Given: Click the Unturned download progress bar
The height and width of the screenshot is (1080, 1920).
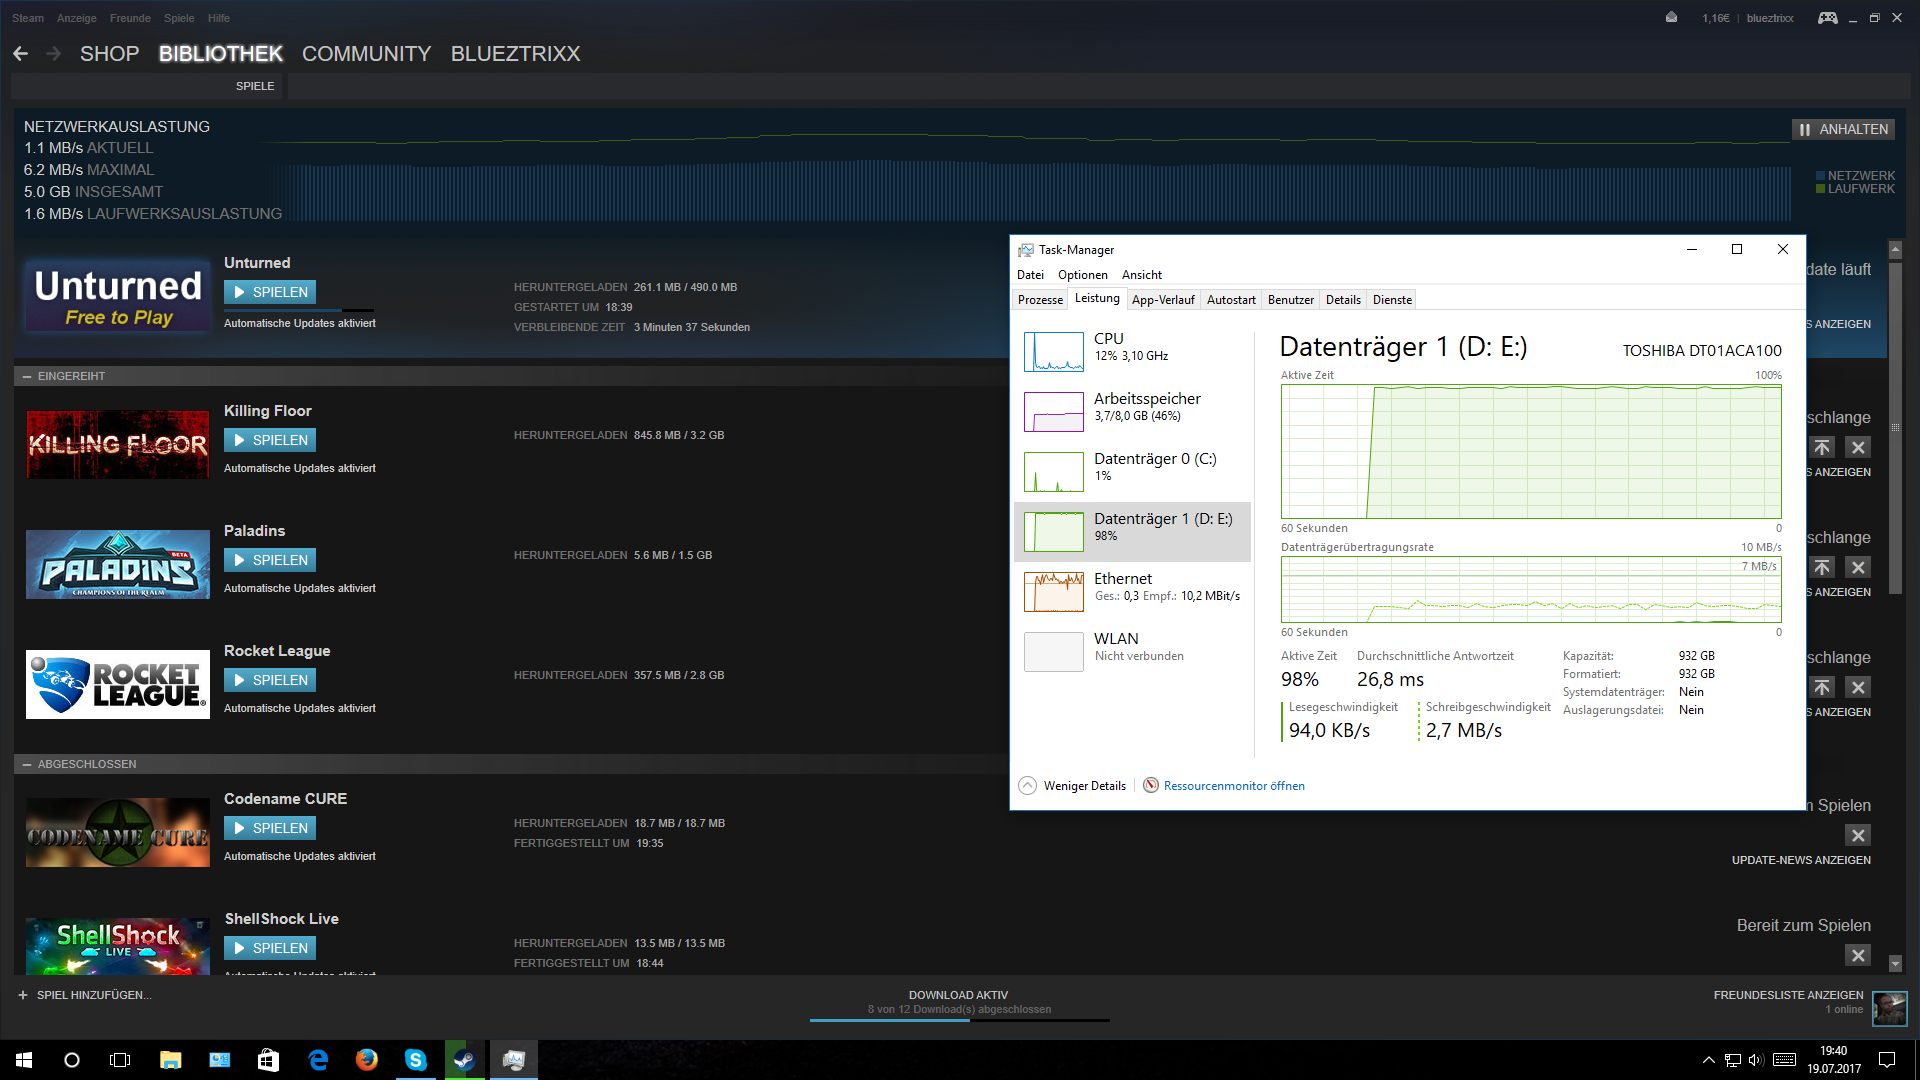Looking at the screenshot, I should [x=298, y=310].
